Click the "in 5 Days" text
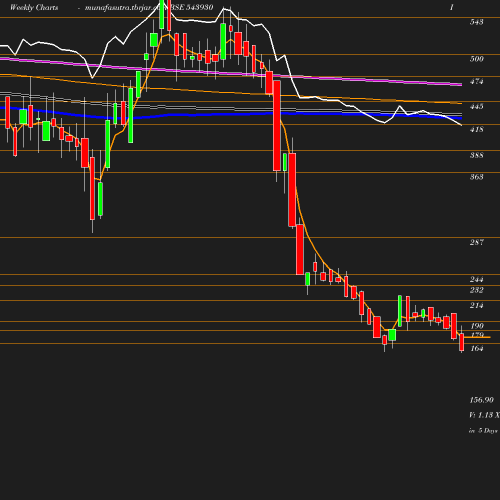This screenshot has width=500, height=500. [483, 431]
